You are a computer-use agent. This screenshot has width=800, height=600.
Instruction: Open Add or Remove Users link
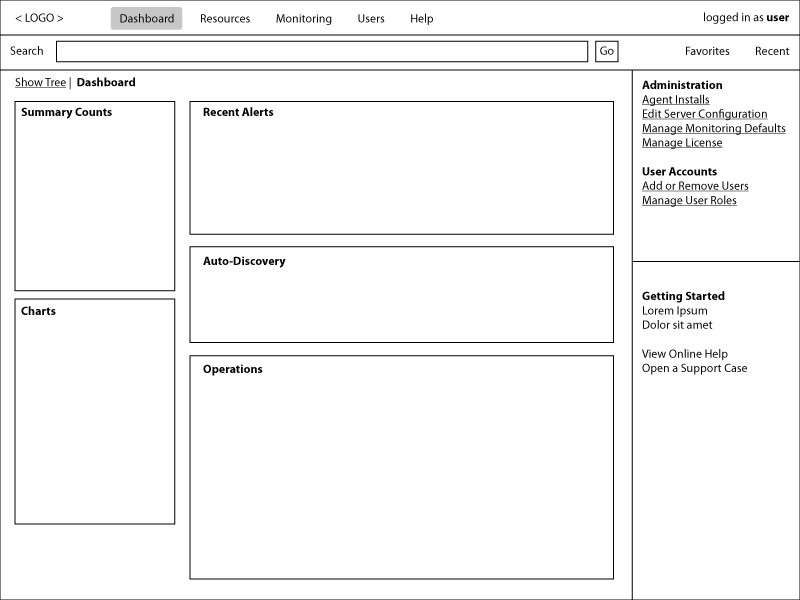pos(695,186)
